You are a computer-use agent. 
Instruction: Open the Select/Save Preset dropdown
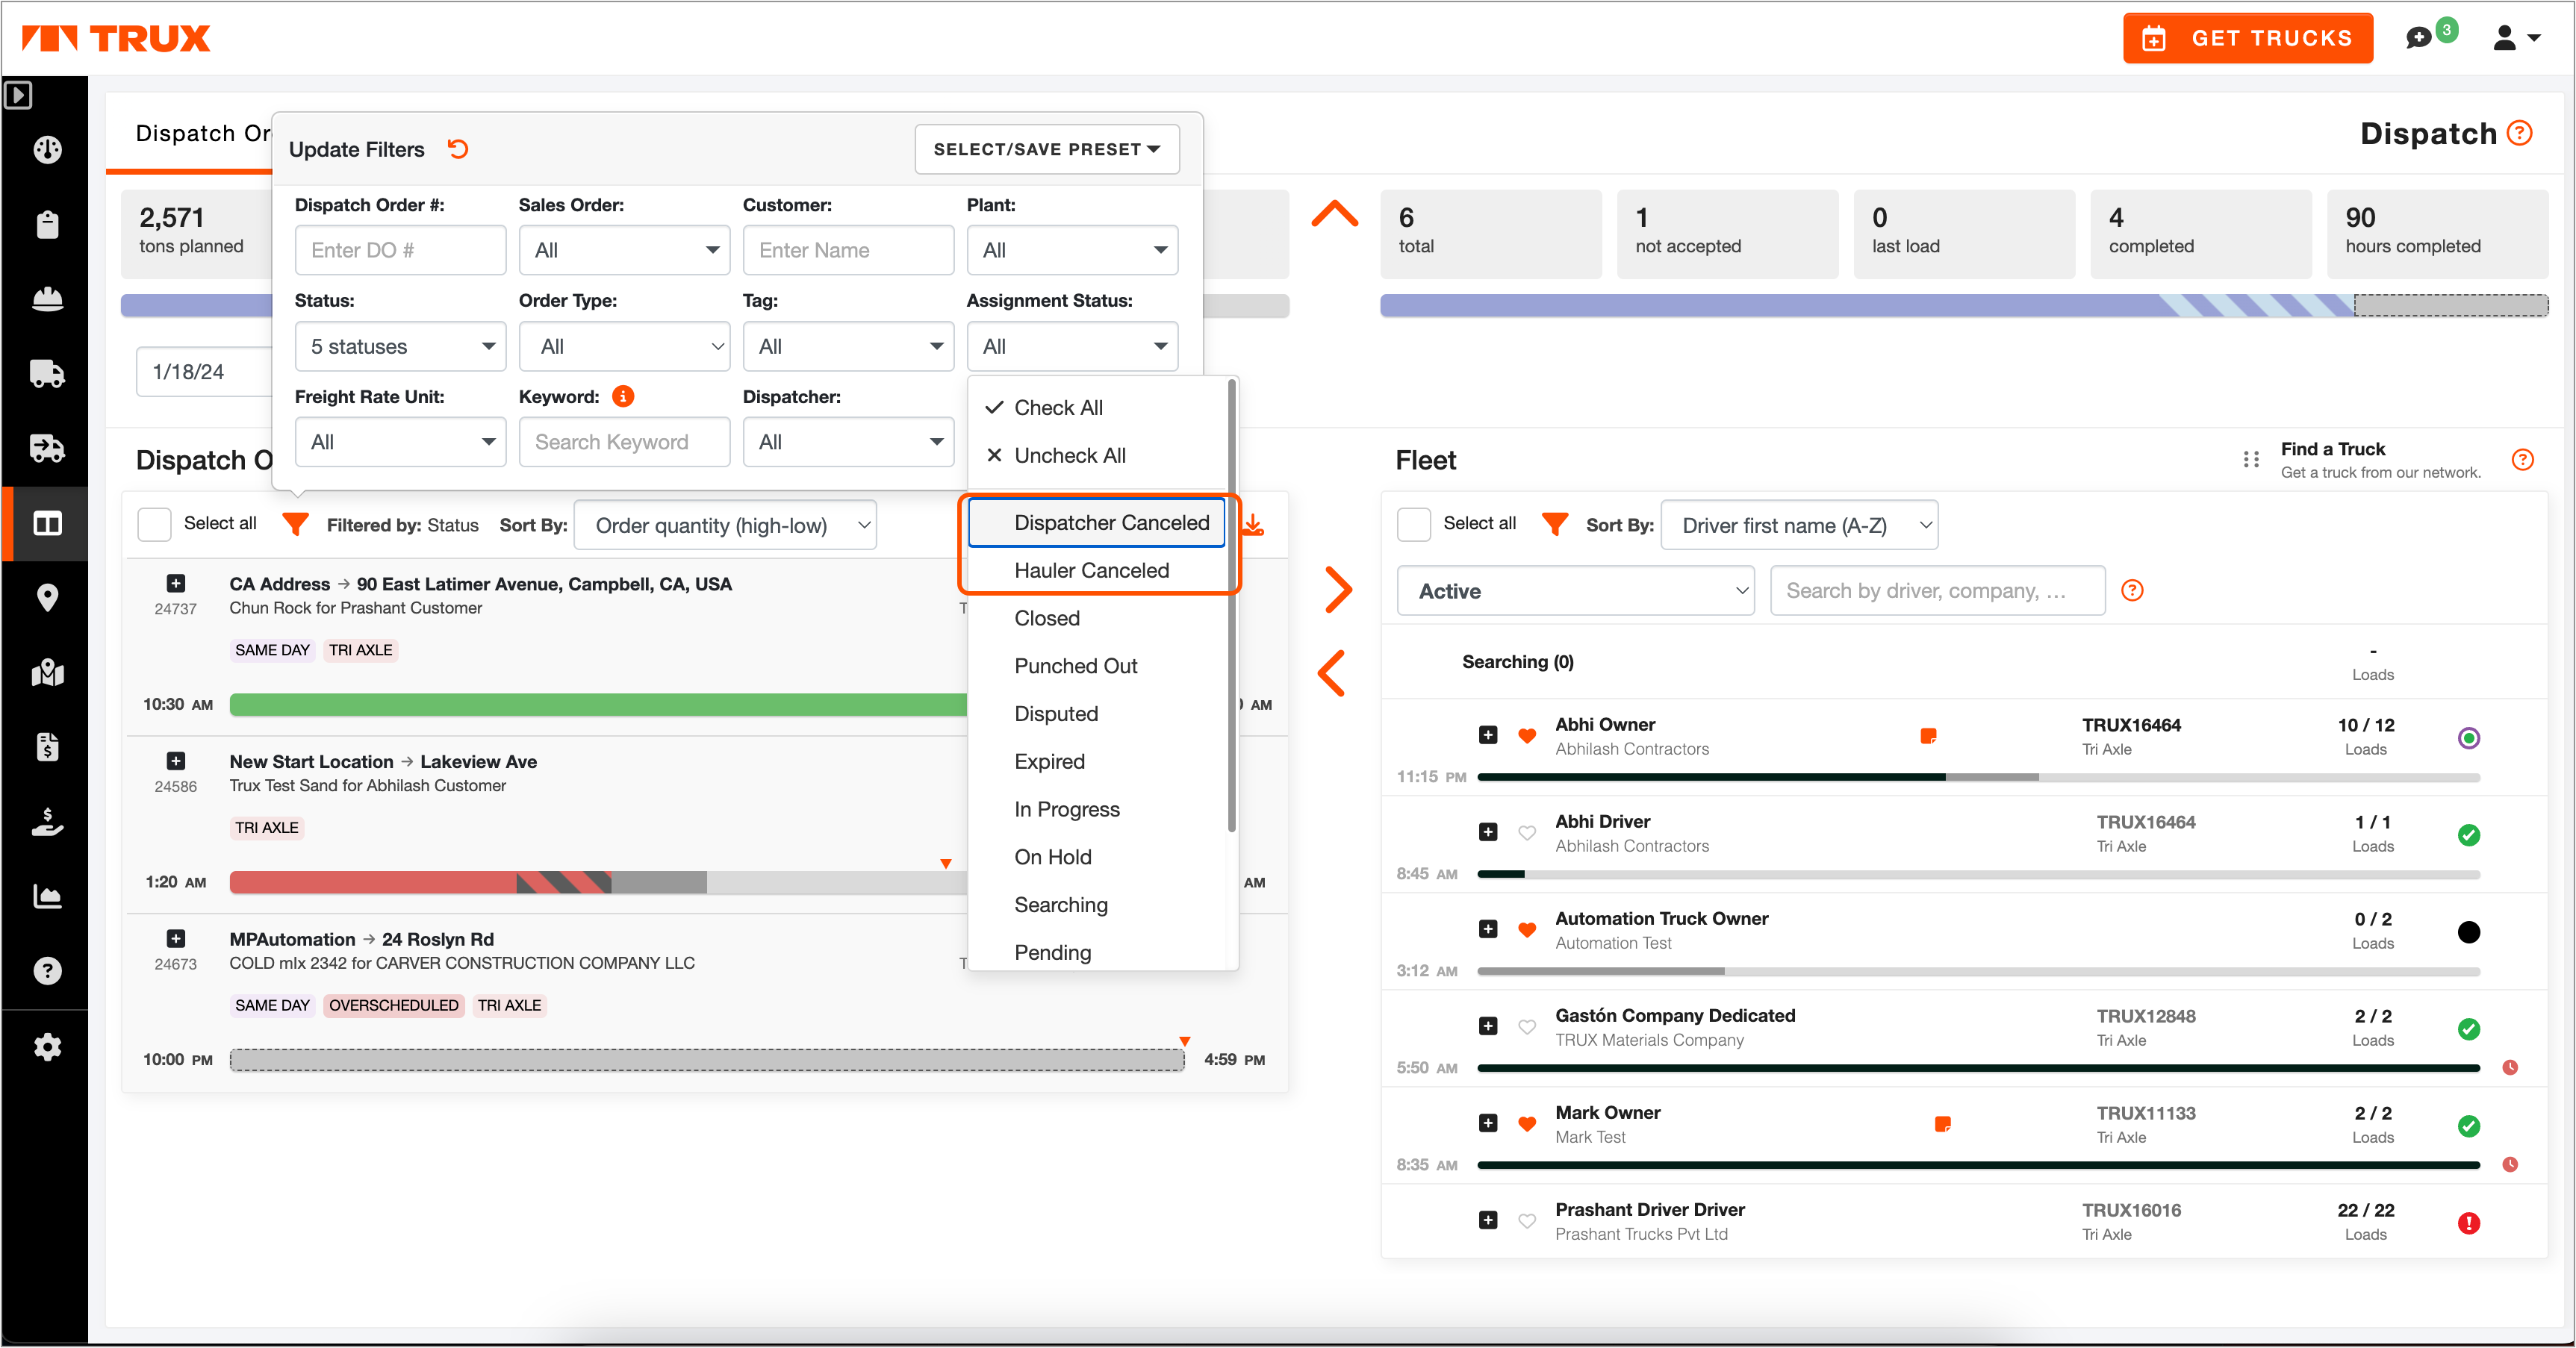pos(1047,149)
